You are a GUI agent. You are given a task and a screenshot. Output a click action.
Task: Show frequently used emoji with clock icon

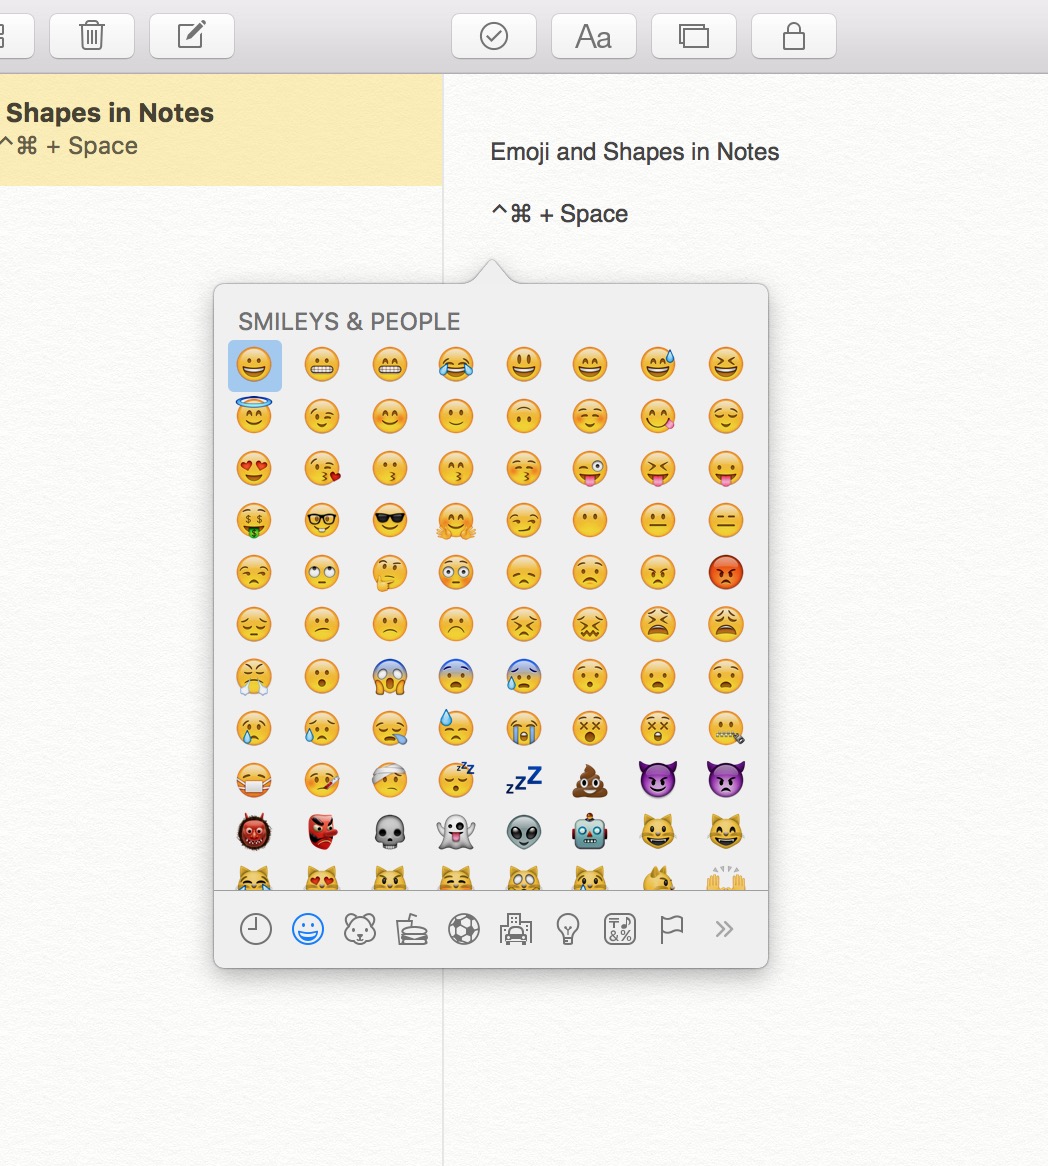(257, 928)
